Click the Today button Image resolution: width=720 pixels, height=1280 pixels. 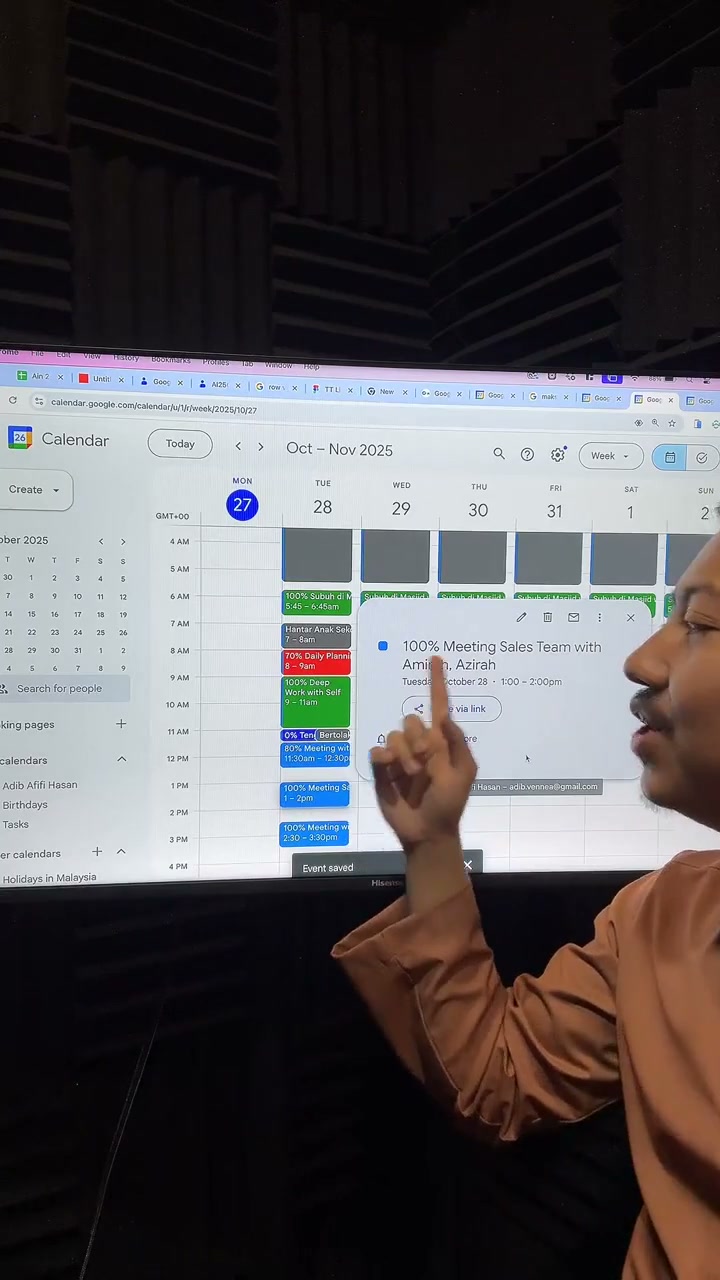tap(180, 444)
